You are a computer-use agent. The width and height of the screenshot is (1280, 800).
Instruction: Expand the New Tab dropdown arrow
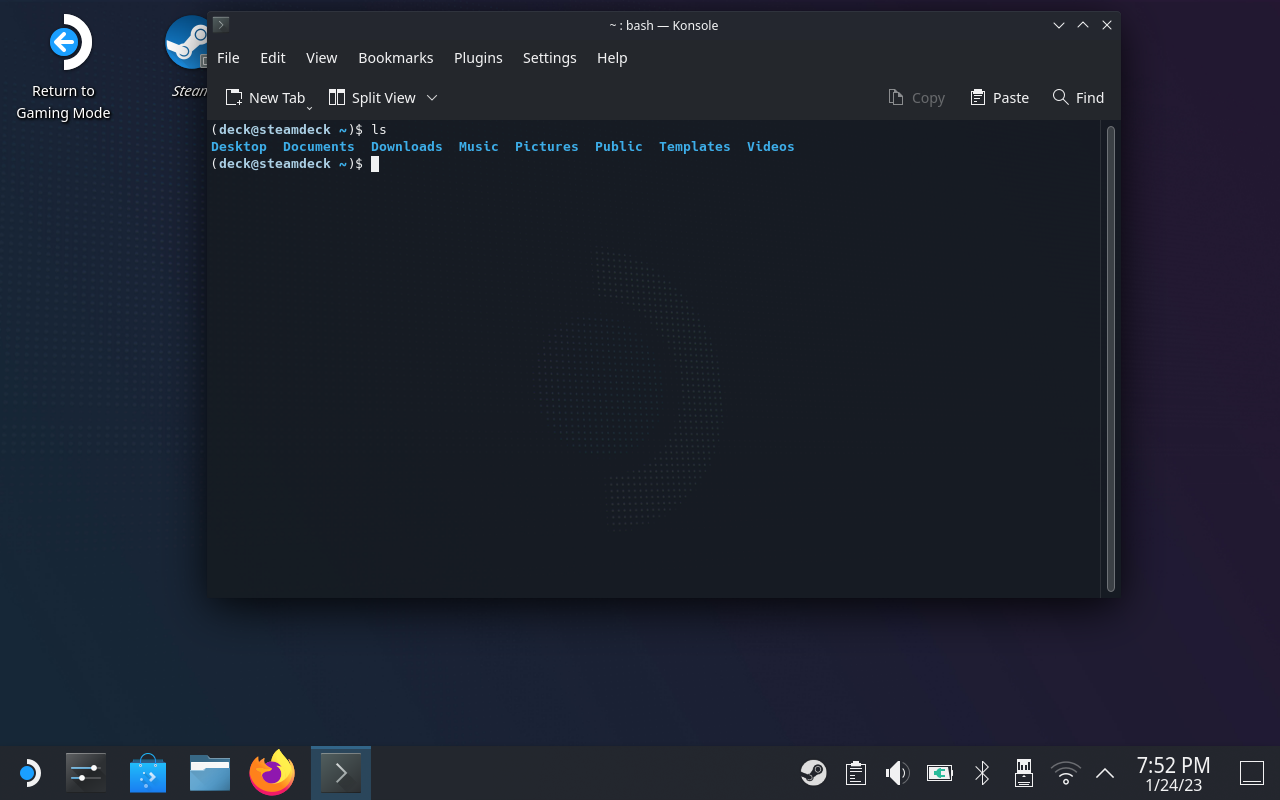(x=310, y=106)
